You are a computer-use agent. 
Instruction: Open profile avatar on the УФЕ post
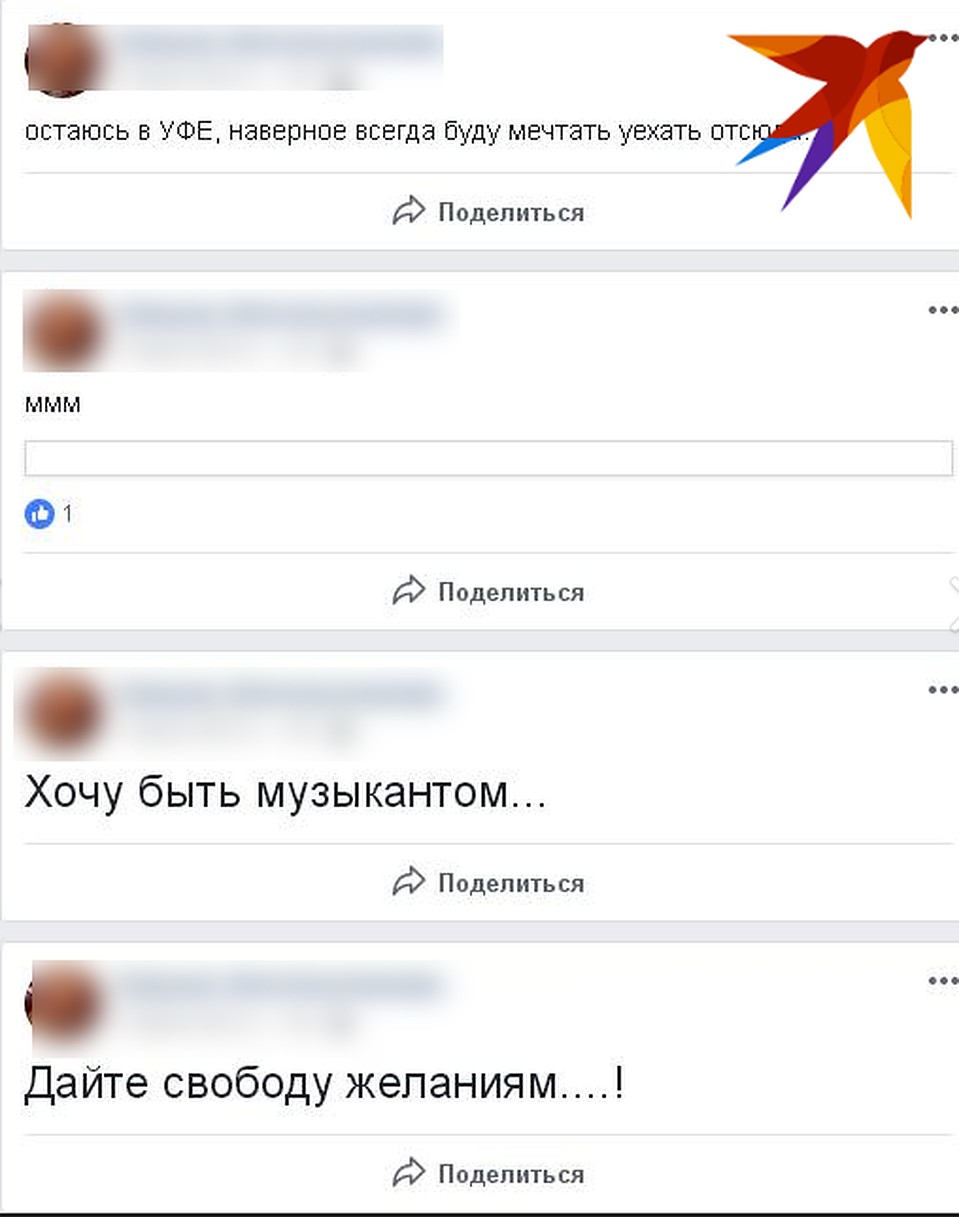(64, 58)
